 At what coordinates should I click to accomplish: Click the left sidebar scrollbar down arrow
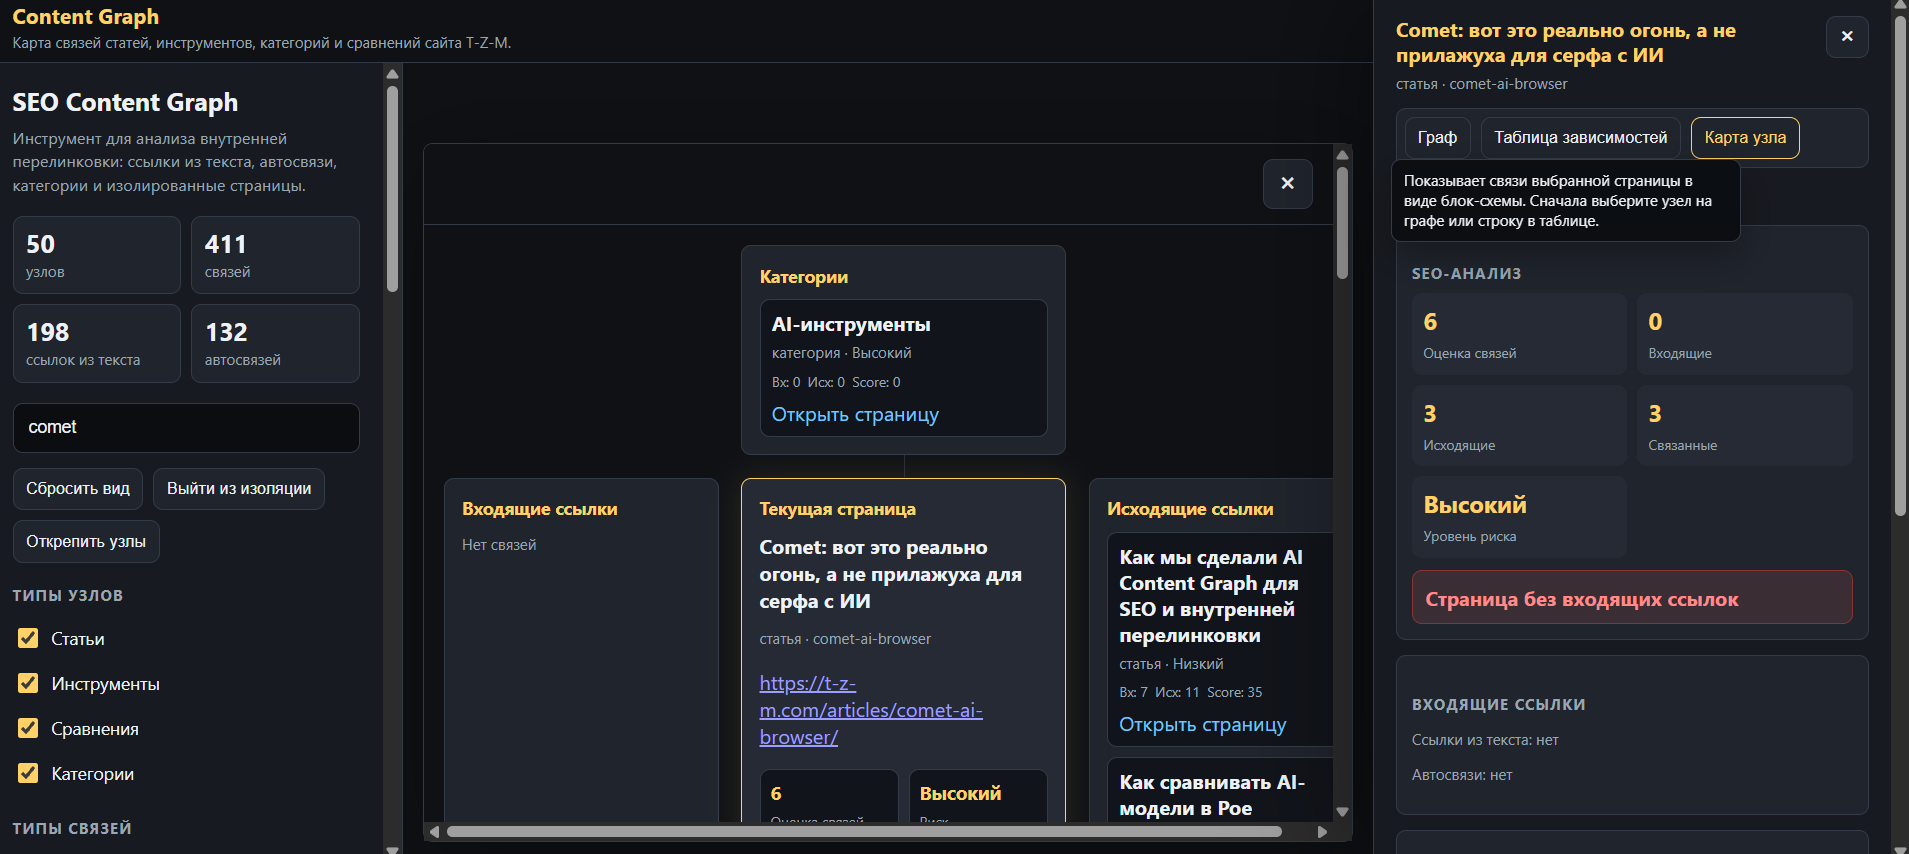[x=393, y=849]
